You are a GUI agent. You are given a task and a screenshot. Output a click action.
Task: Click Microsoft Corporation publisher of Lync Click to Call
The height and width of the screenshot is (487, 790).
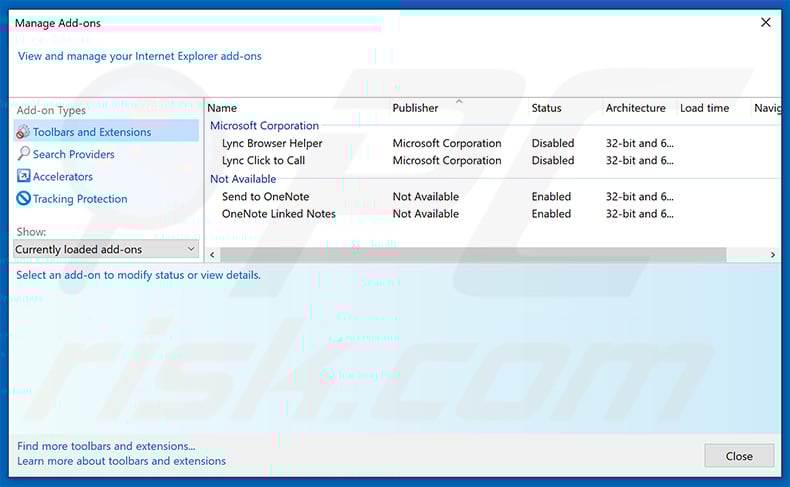tap(447, 160)
